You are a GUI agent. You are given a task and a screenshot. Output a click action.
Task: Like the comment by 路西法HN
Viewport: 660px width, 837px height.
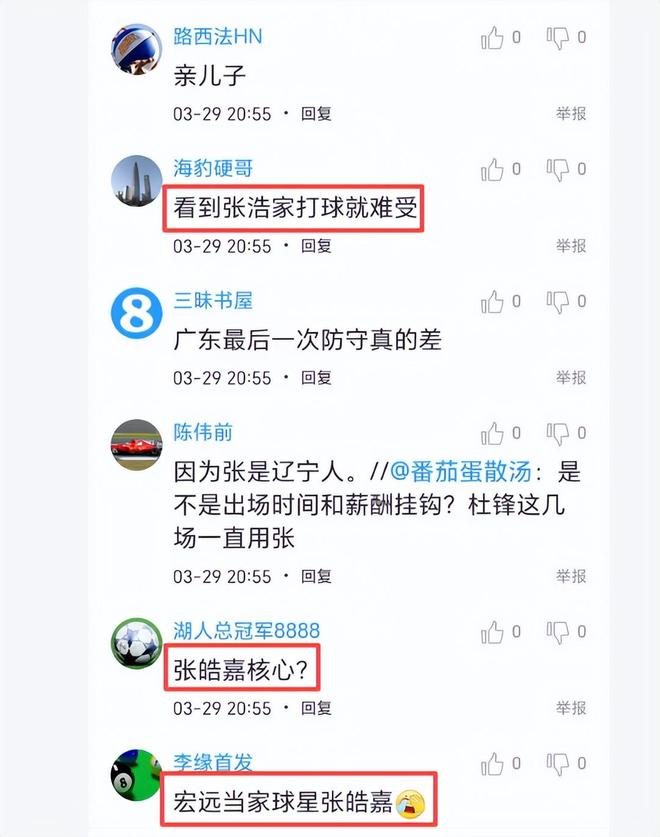[x=492, y=37]
